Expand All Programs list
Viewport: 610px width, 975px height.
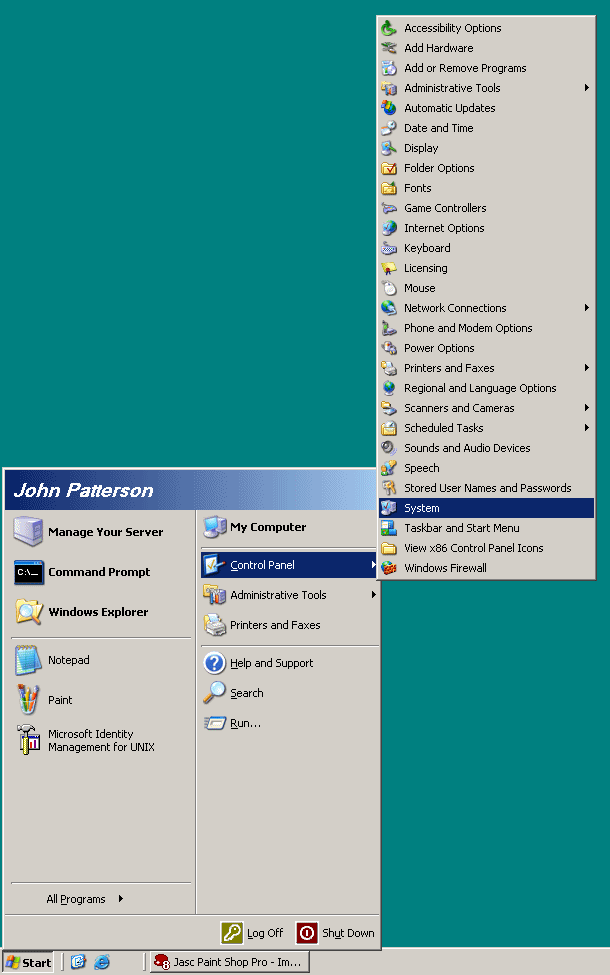[85, 899]
